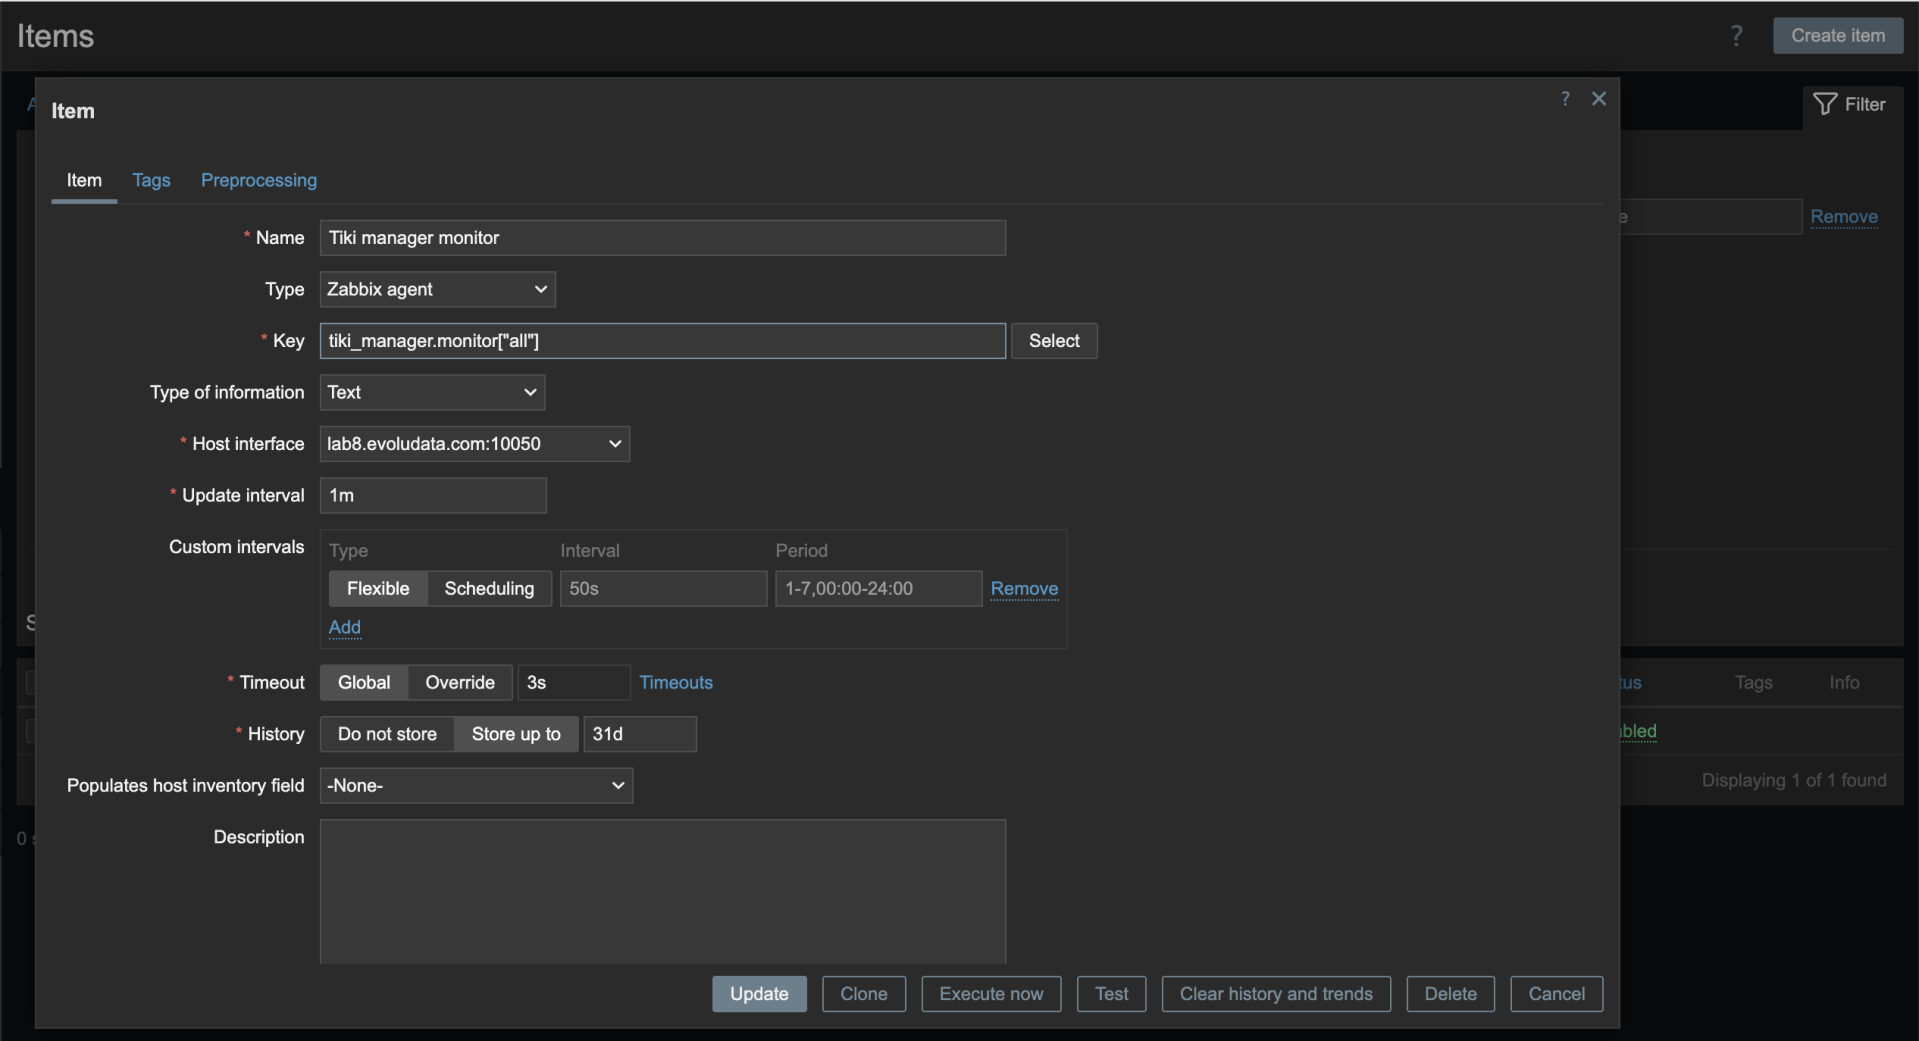Open the page help icon beside Create item

coord(1736,36)
